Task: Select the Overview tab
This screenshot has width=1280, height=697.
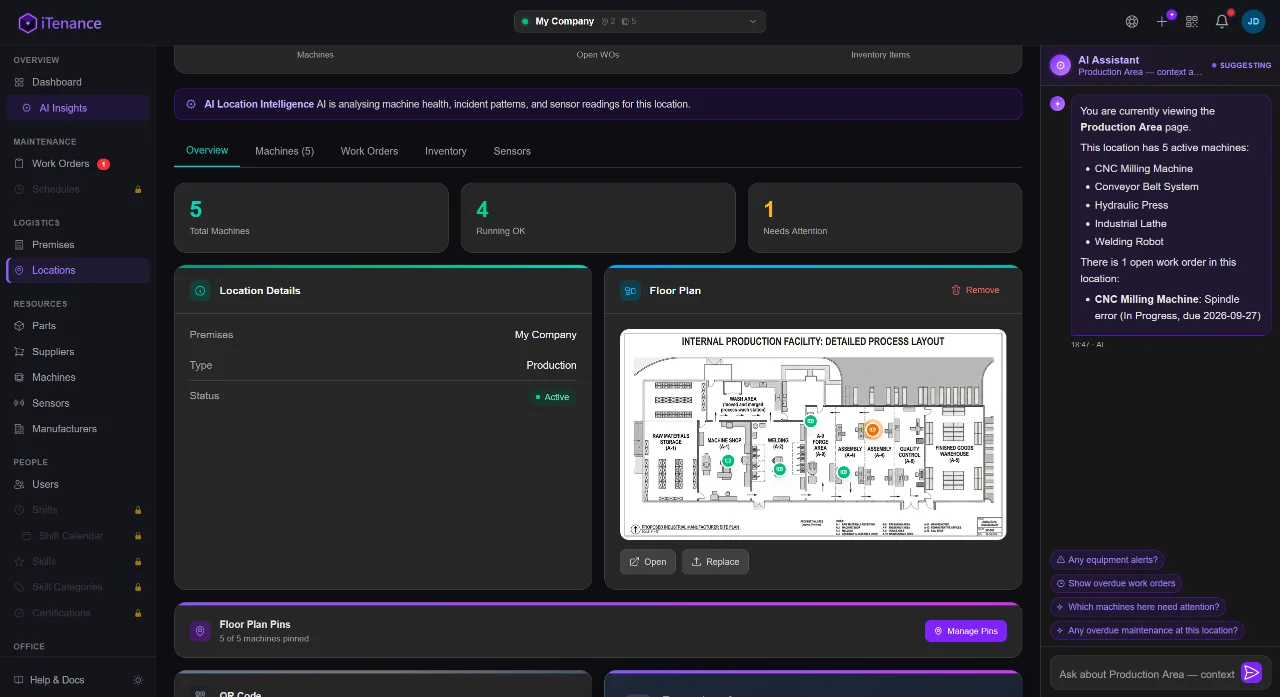Action: pos(207,151)
